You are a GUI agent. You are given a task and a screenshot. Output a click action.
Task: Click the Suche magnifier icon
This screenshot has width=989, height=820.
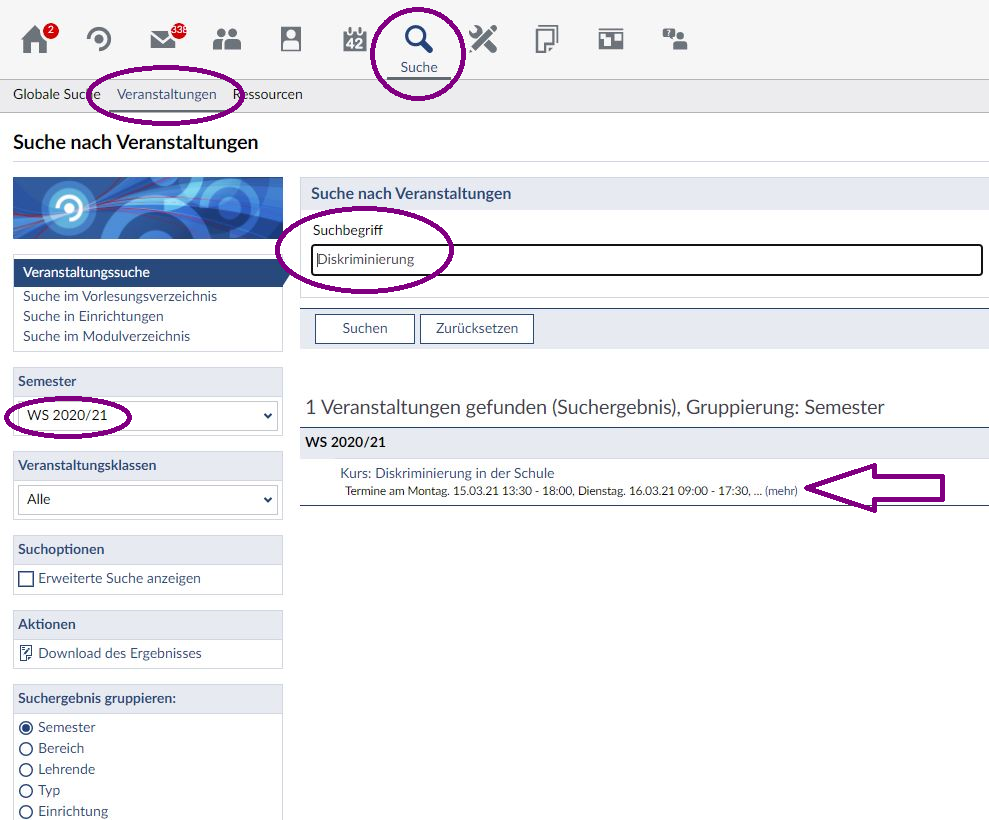point(418,39)
